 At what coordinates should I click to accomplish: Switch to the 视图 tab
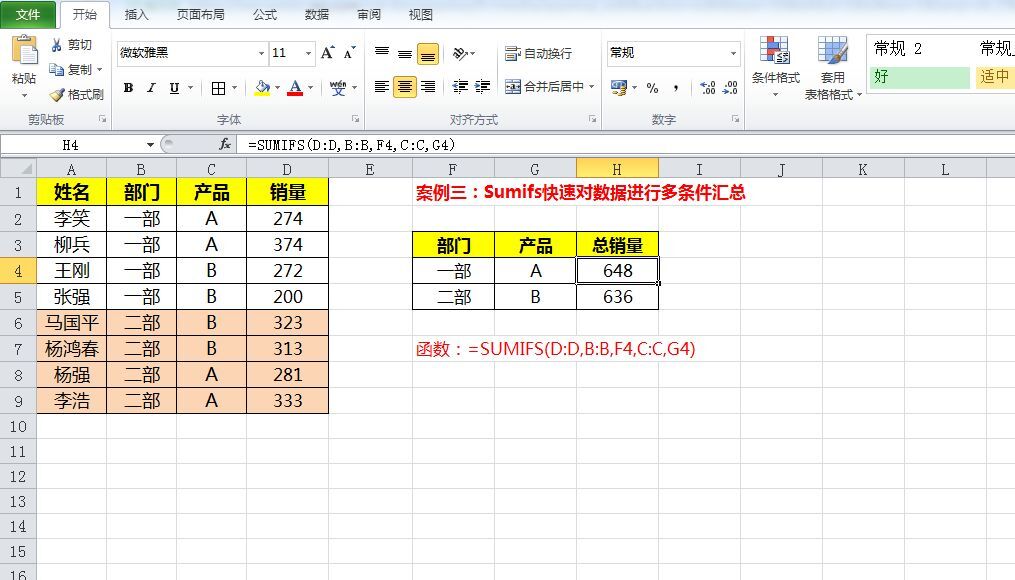click(421, 15)
